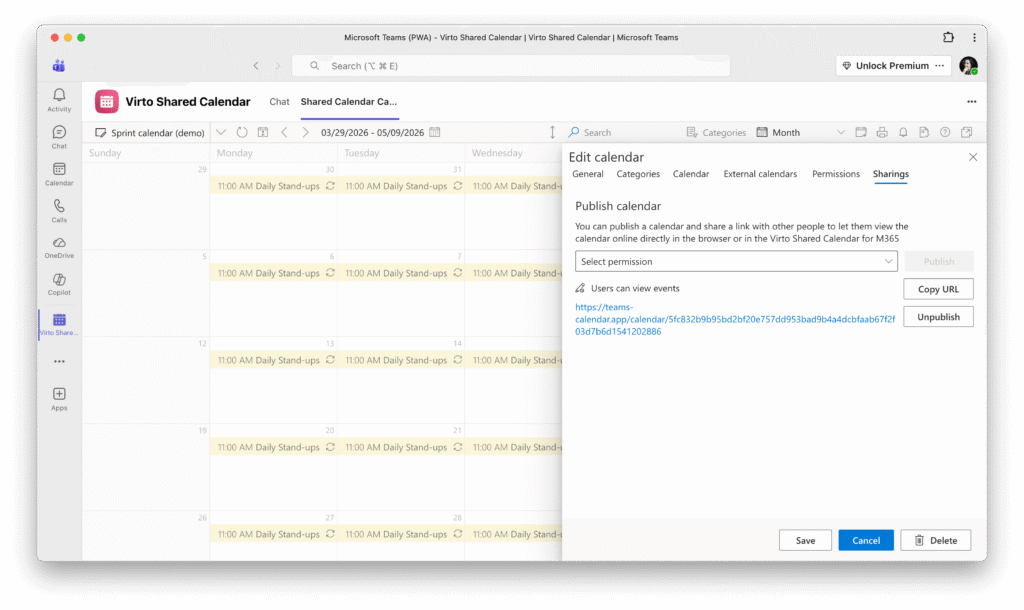Click the "Users can view events" text
This screenshot has width=1024, height=610.
pos(635,288)
